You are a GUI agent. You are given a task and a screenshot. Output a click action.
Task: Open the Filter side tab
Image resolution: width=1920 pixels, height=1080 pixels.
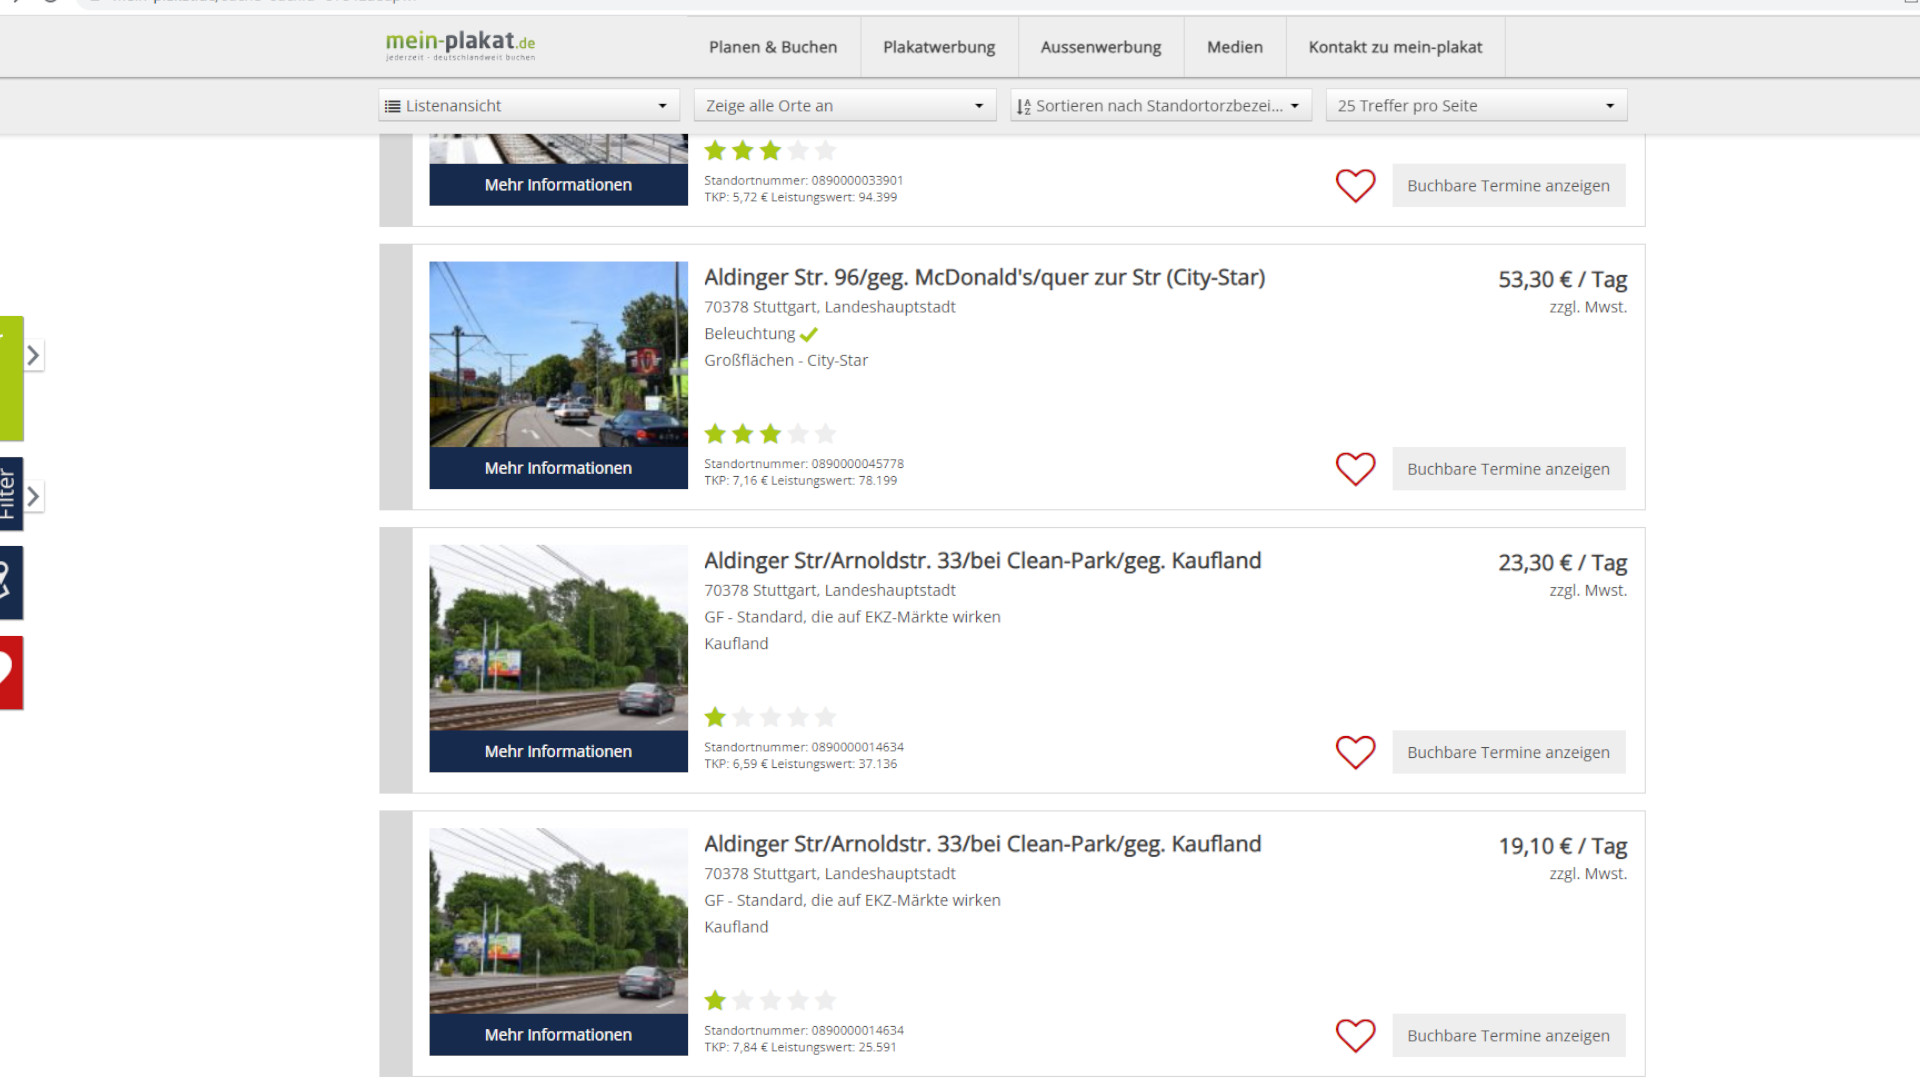pos(11,494)
